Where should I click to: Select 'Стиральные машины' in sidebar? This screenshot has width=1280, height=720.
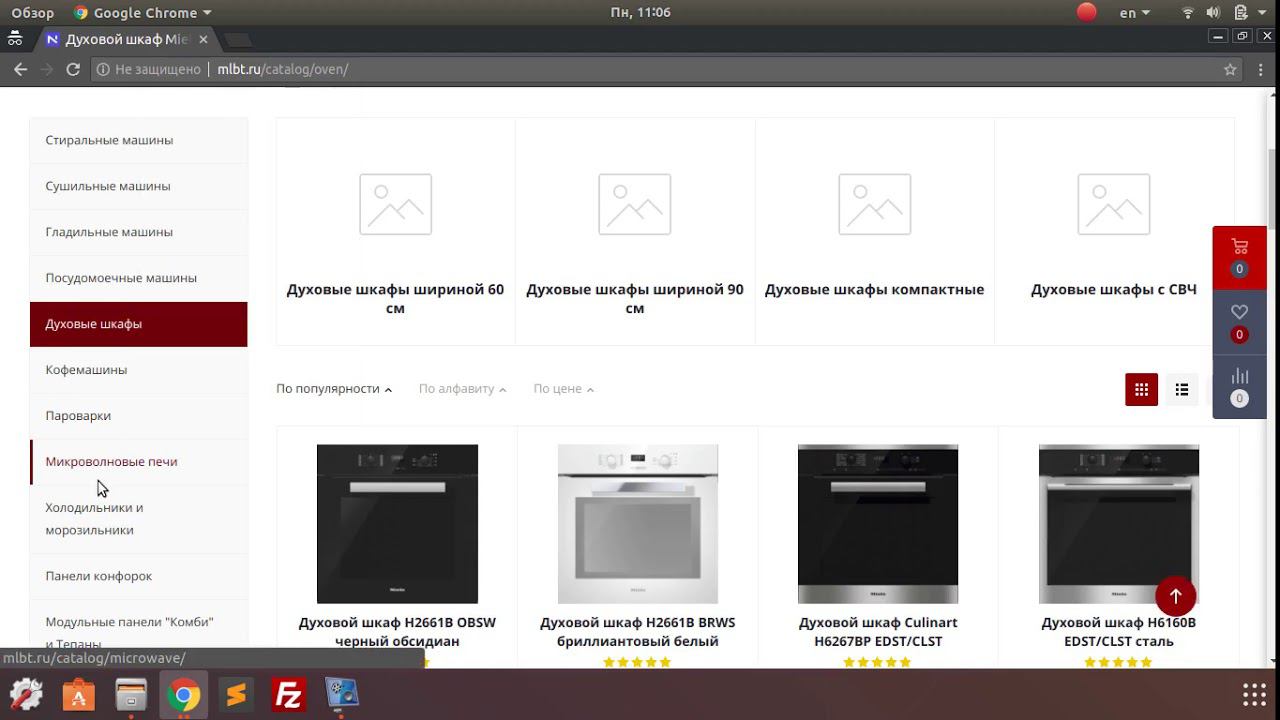pyautogui.click(x=139, y=140)
